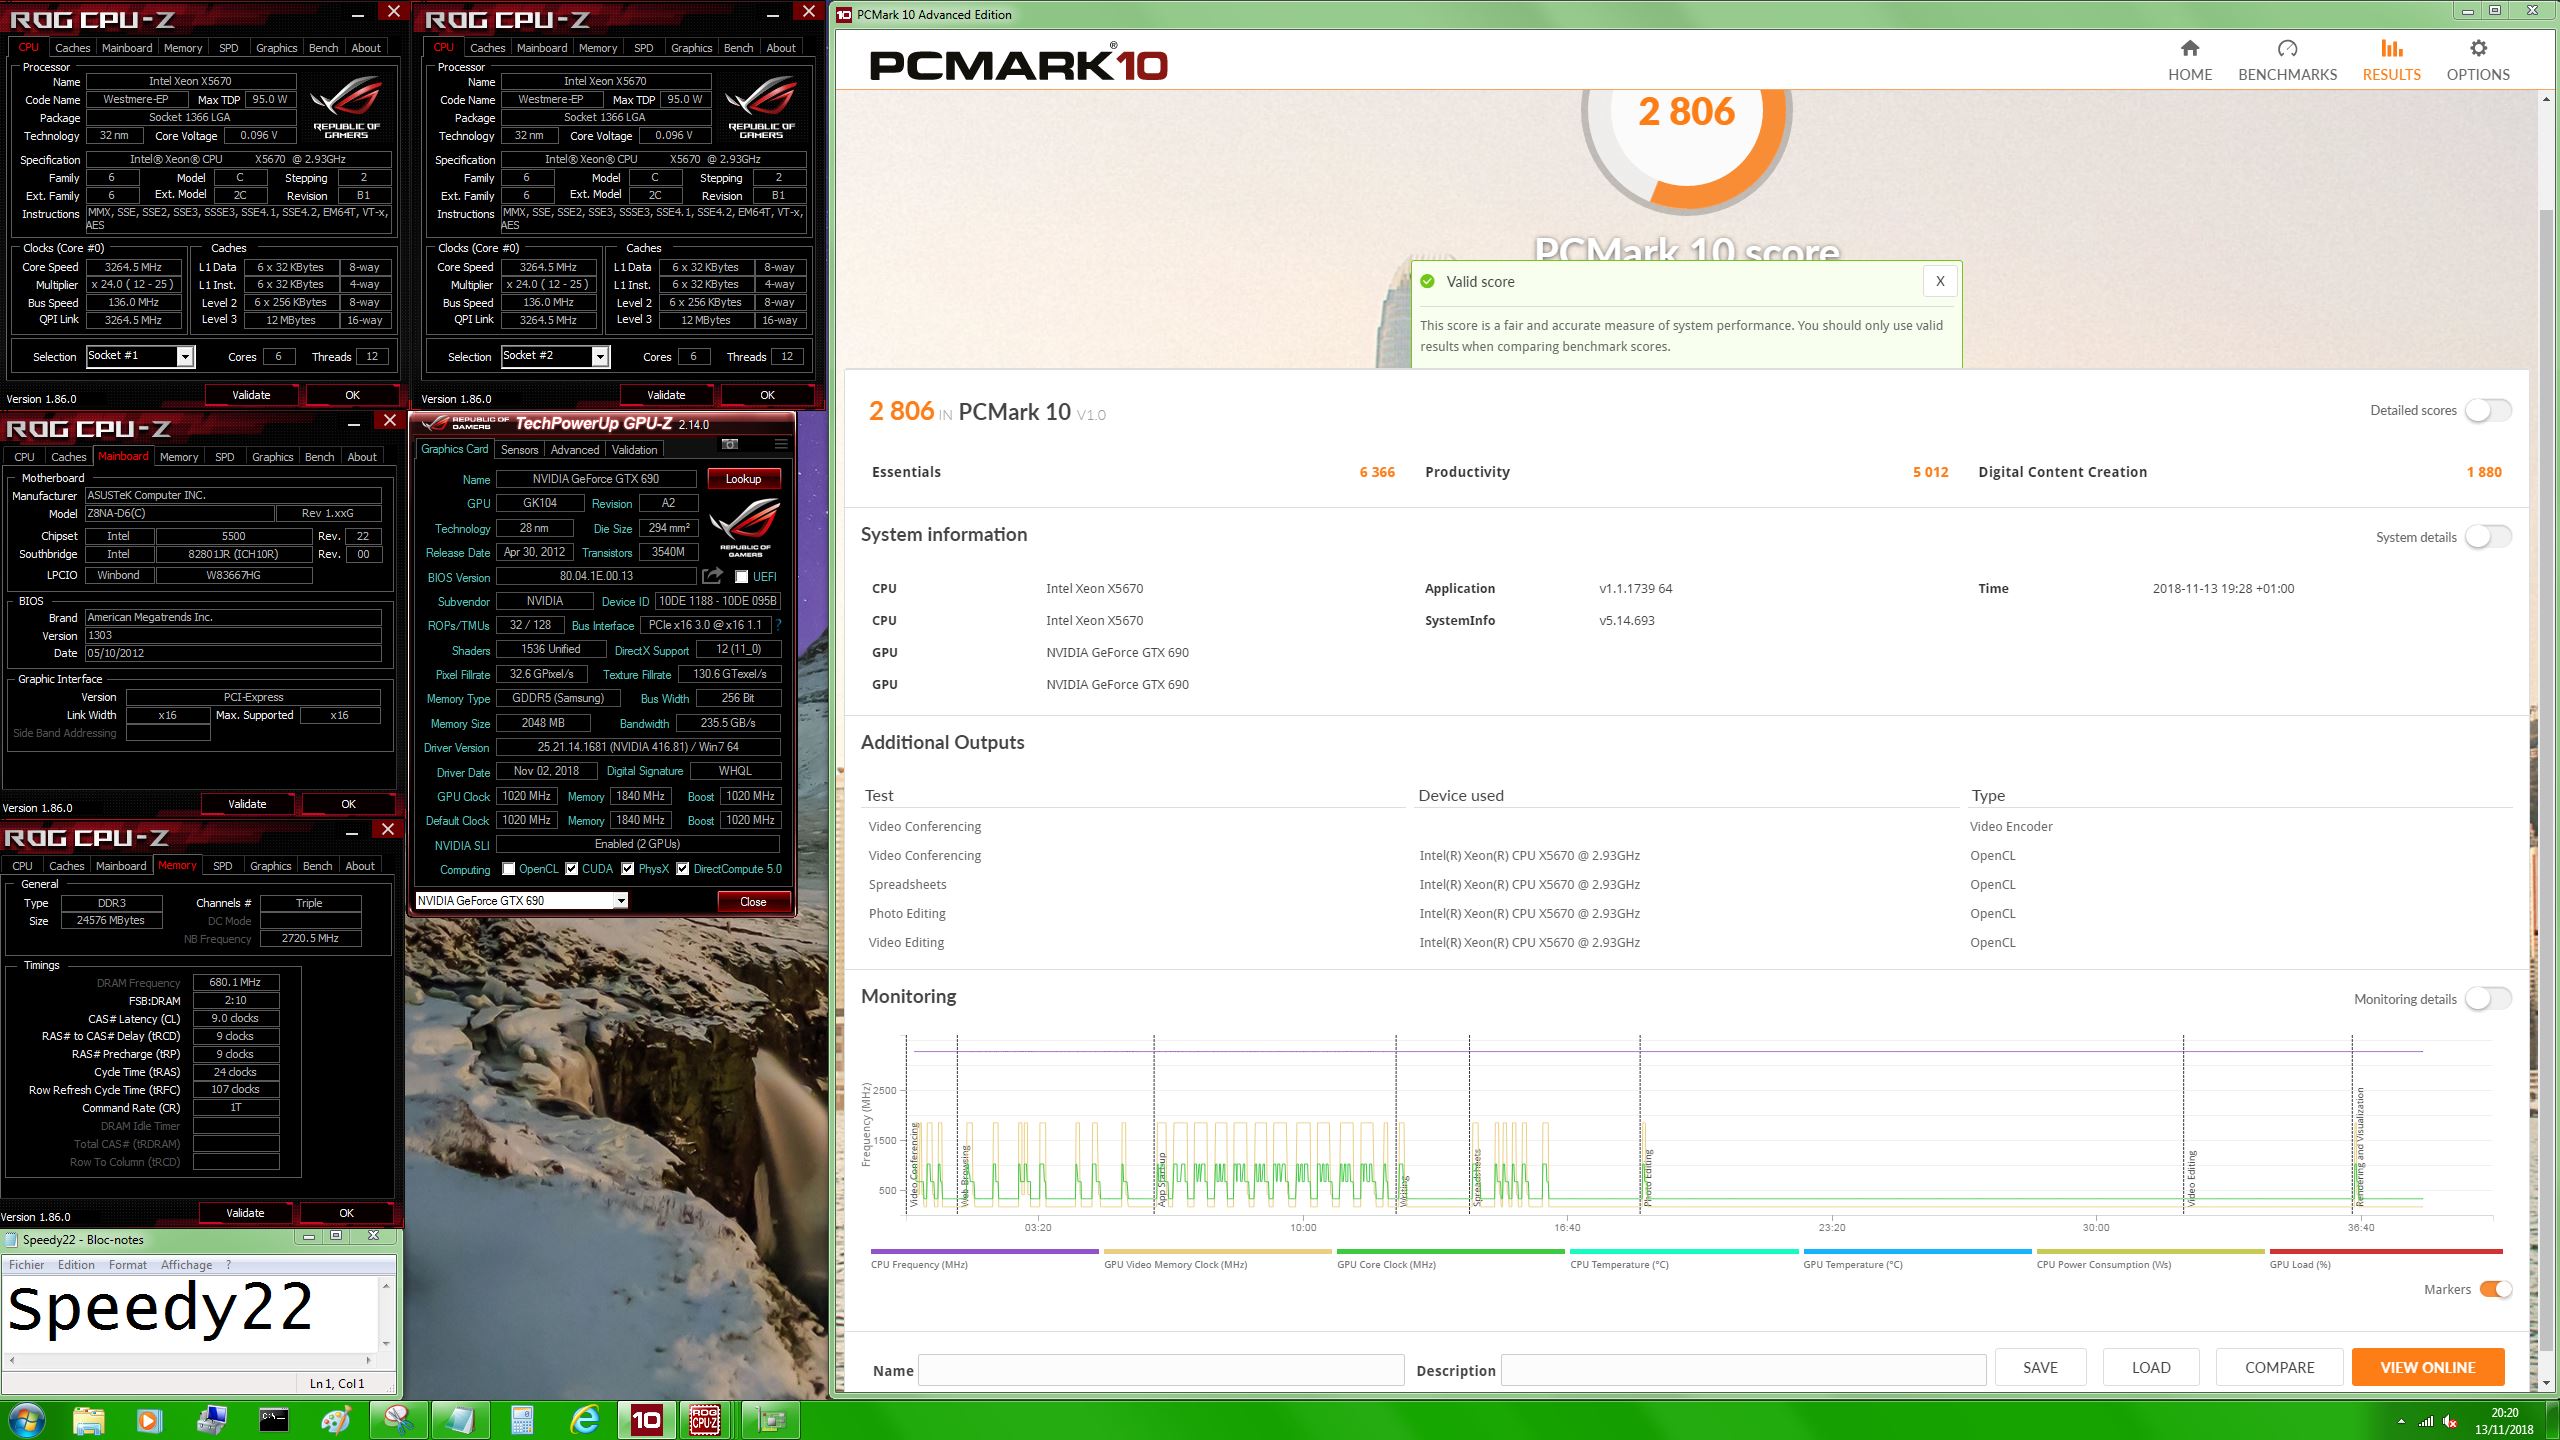Open PCMark 10 Options gear
2560x1440 pixels.
[2477, 61]
